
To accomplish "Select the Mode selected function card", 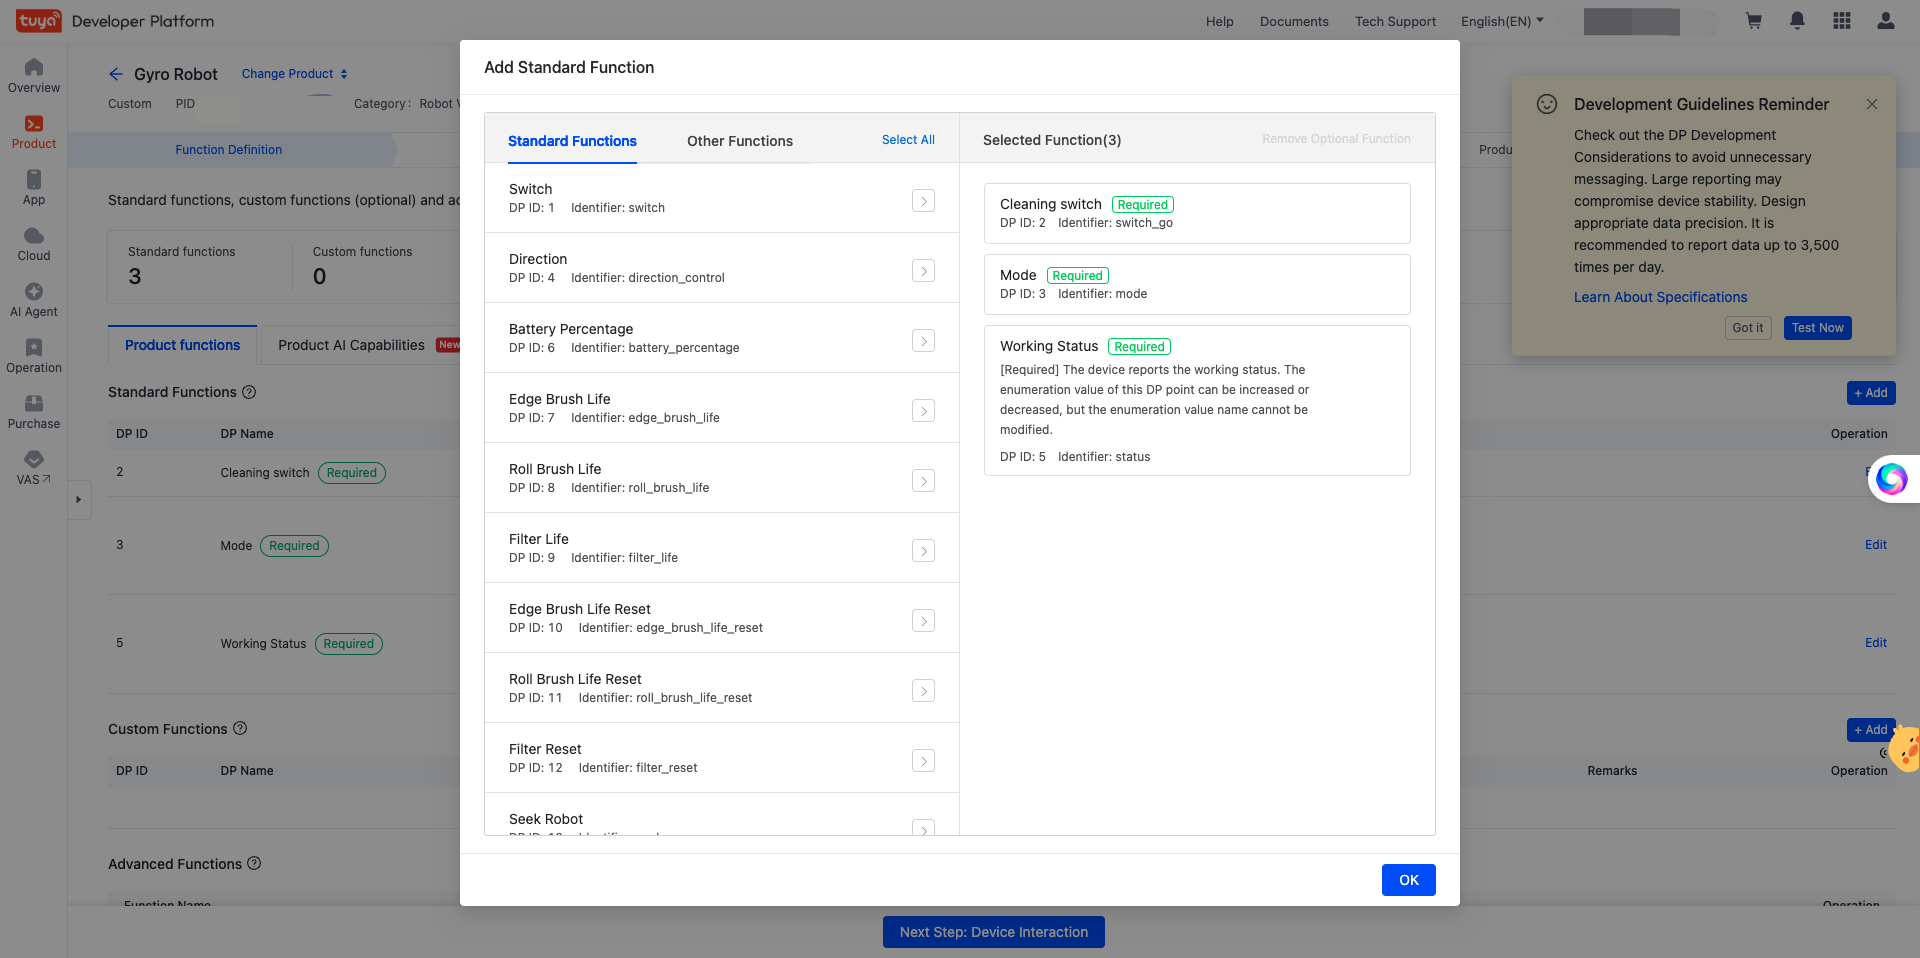I will coord(1197,284).
